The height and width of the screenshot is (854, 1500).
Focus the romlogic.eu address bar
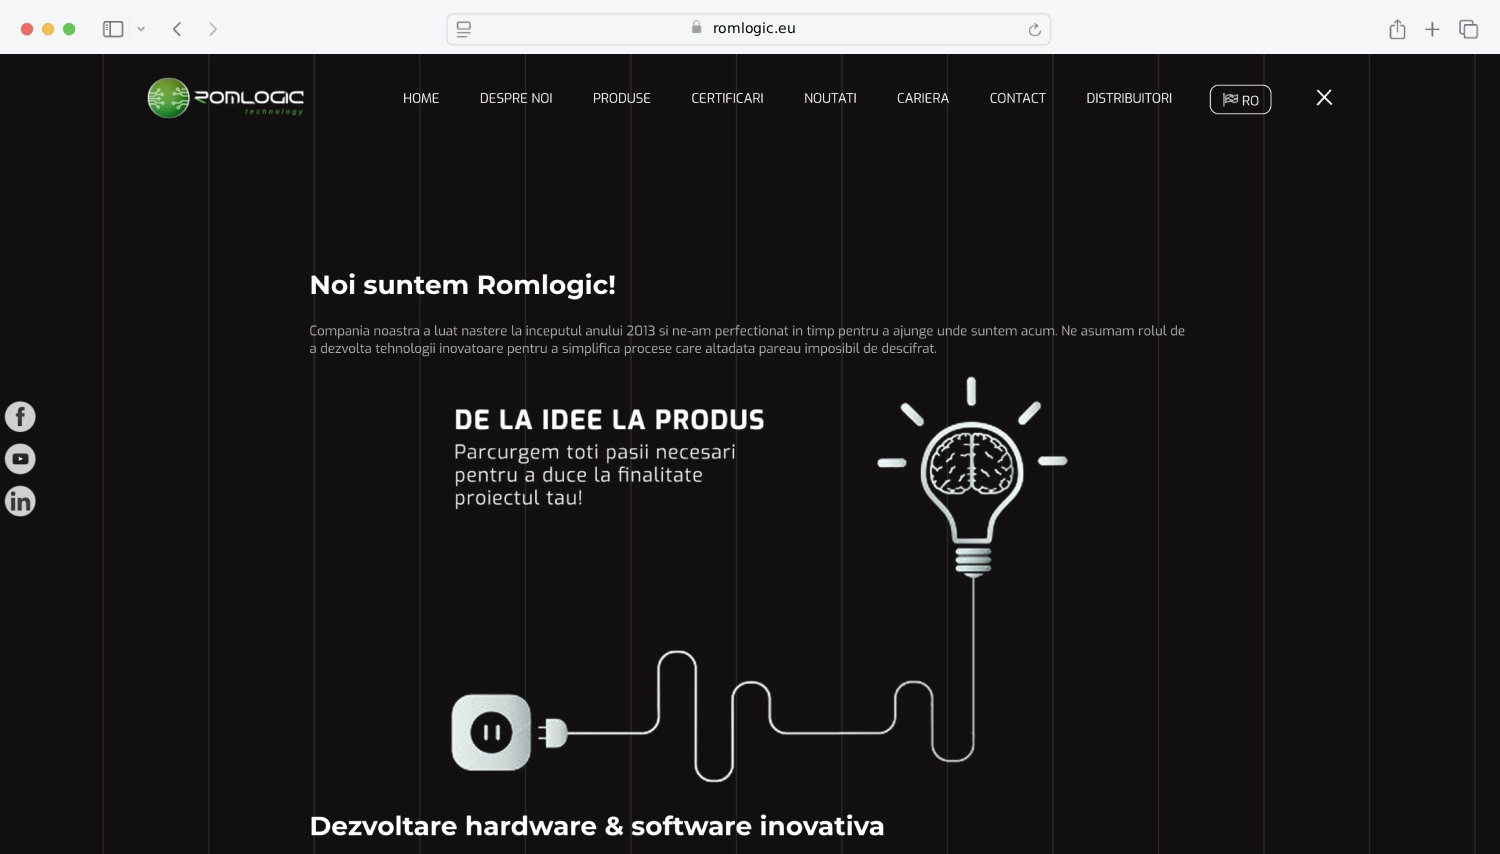pyautogui.click(x=748, y=29)
